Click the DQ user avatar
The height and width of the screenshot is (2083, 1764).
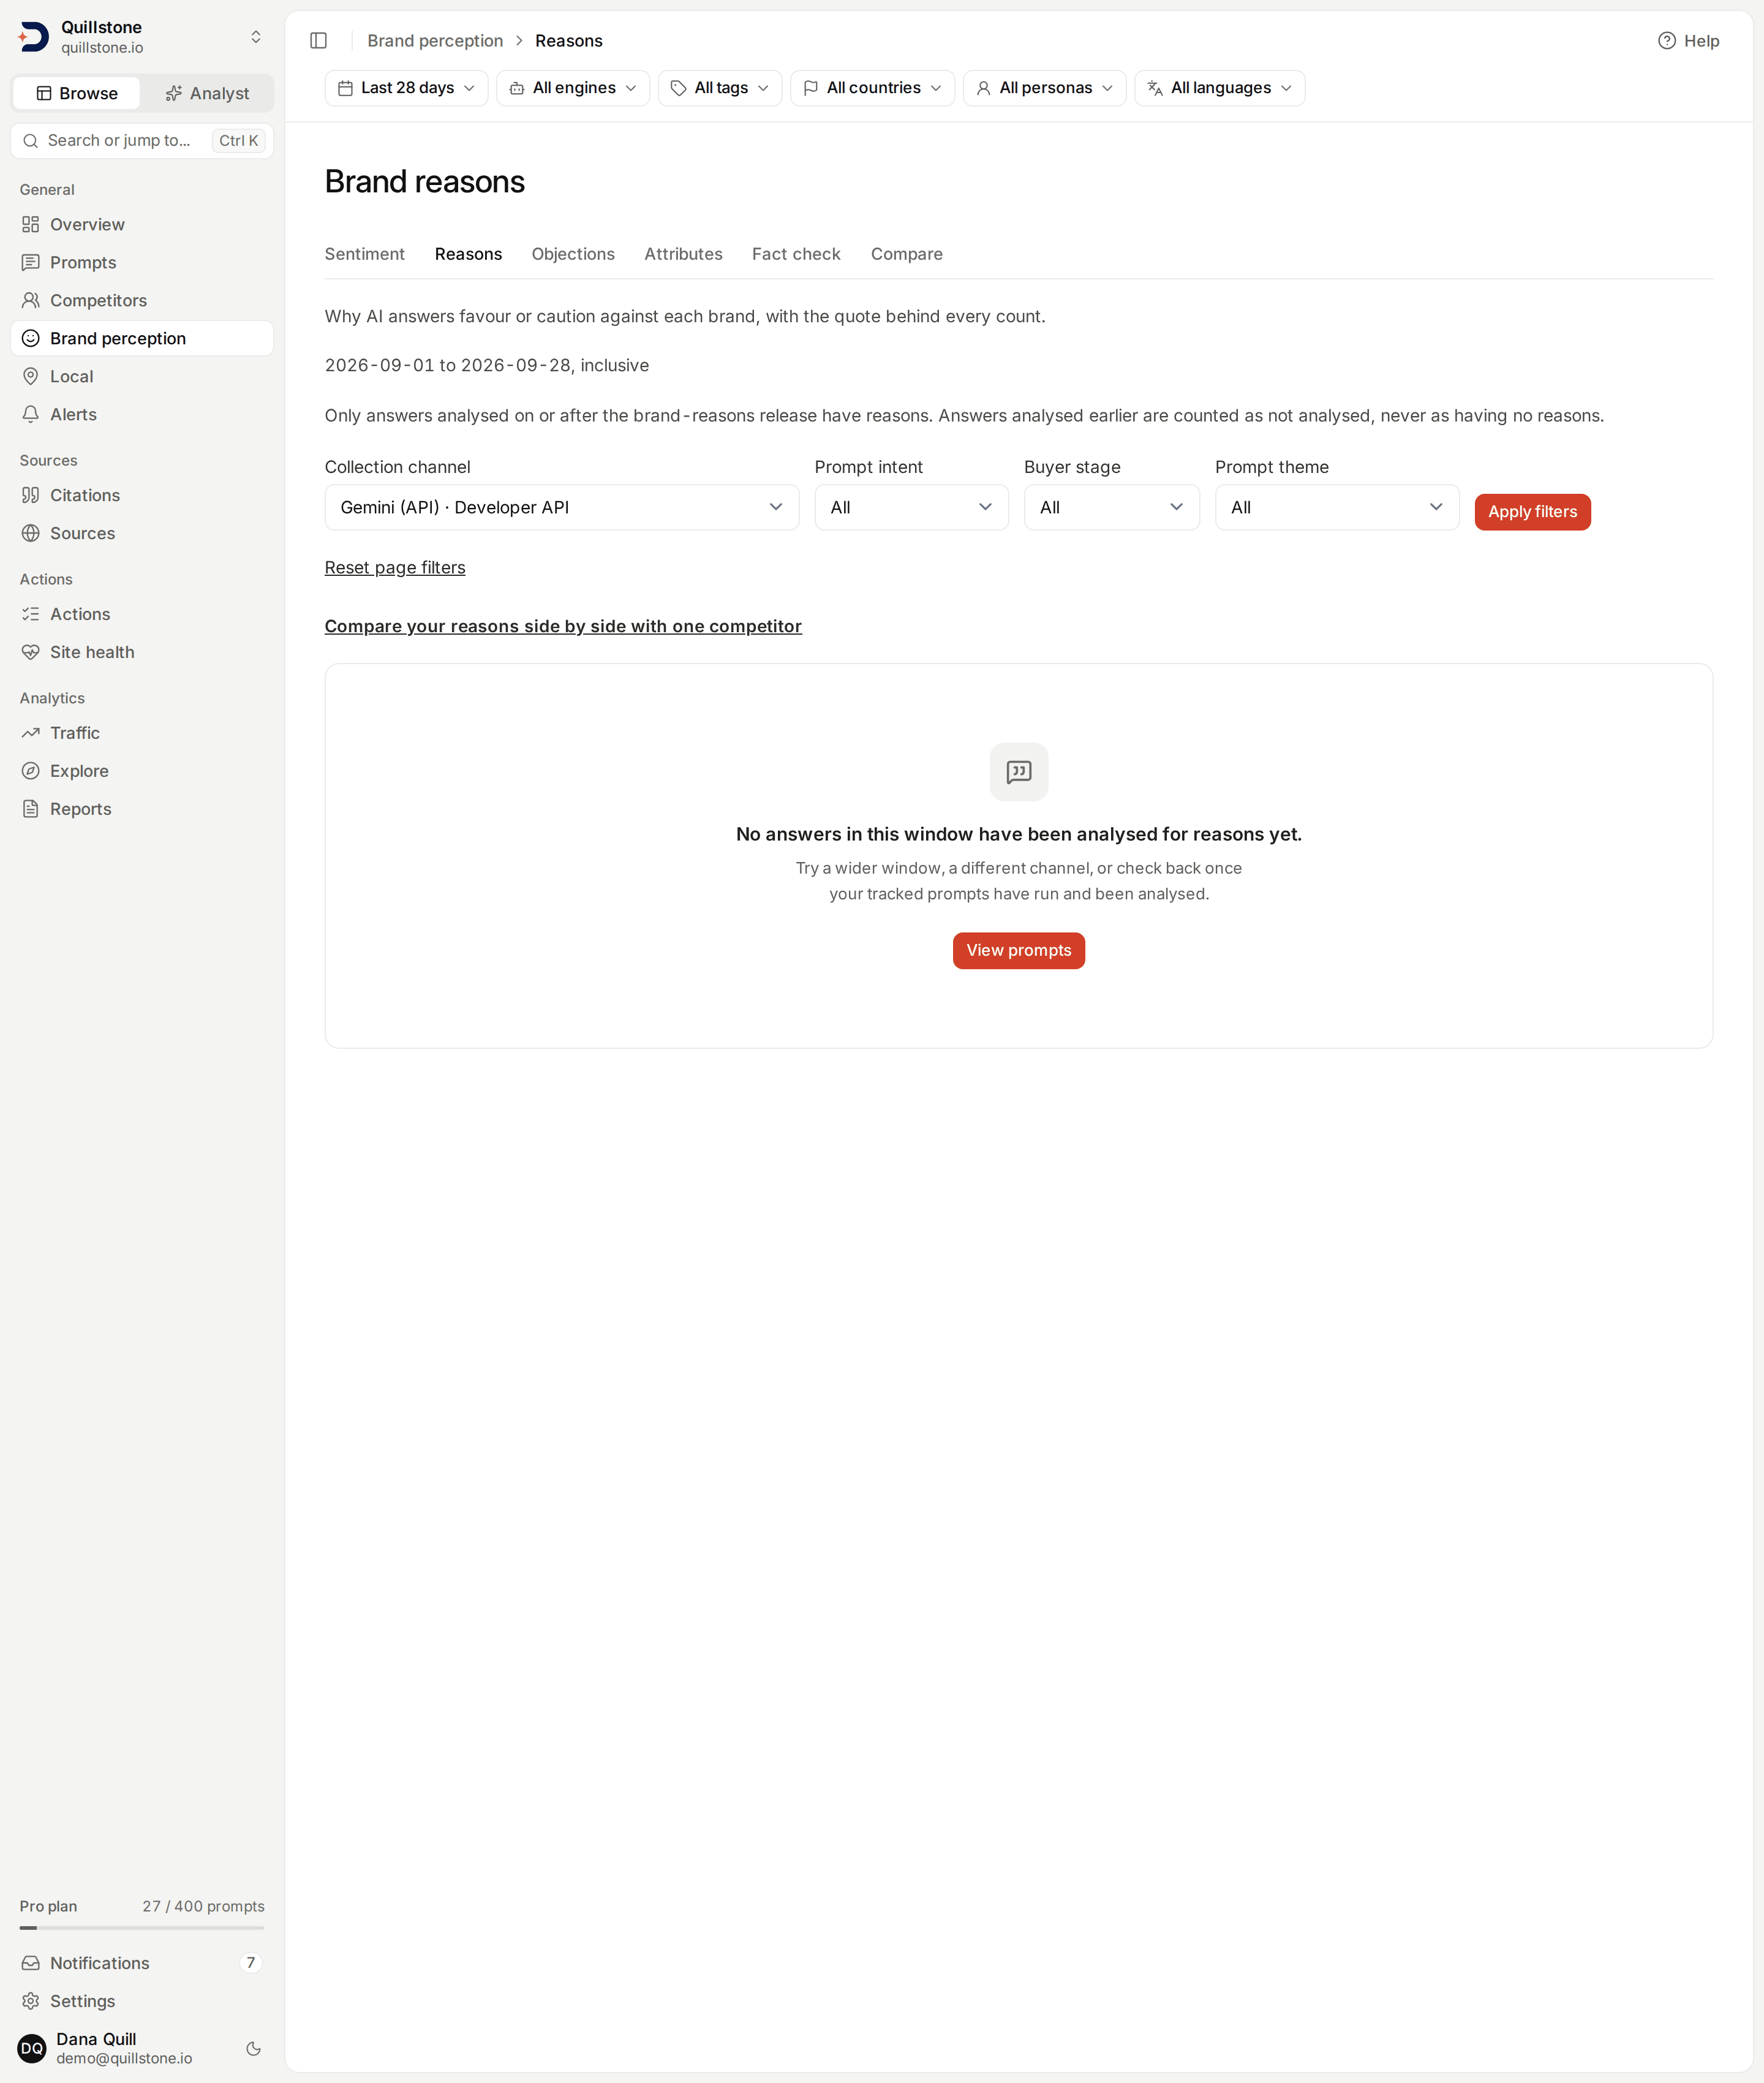[x=32, y=2048]
